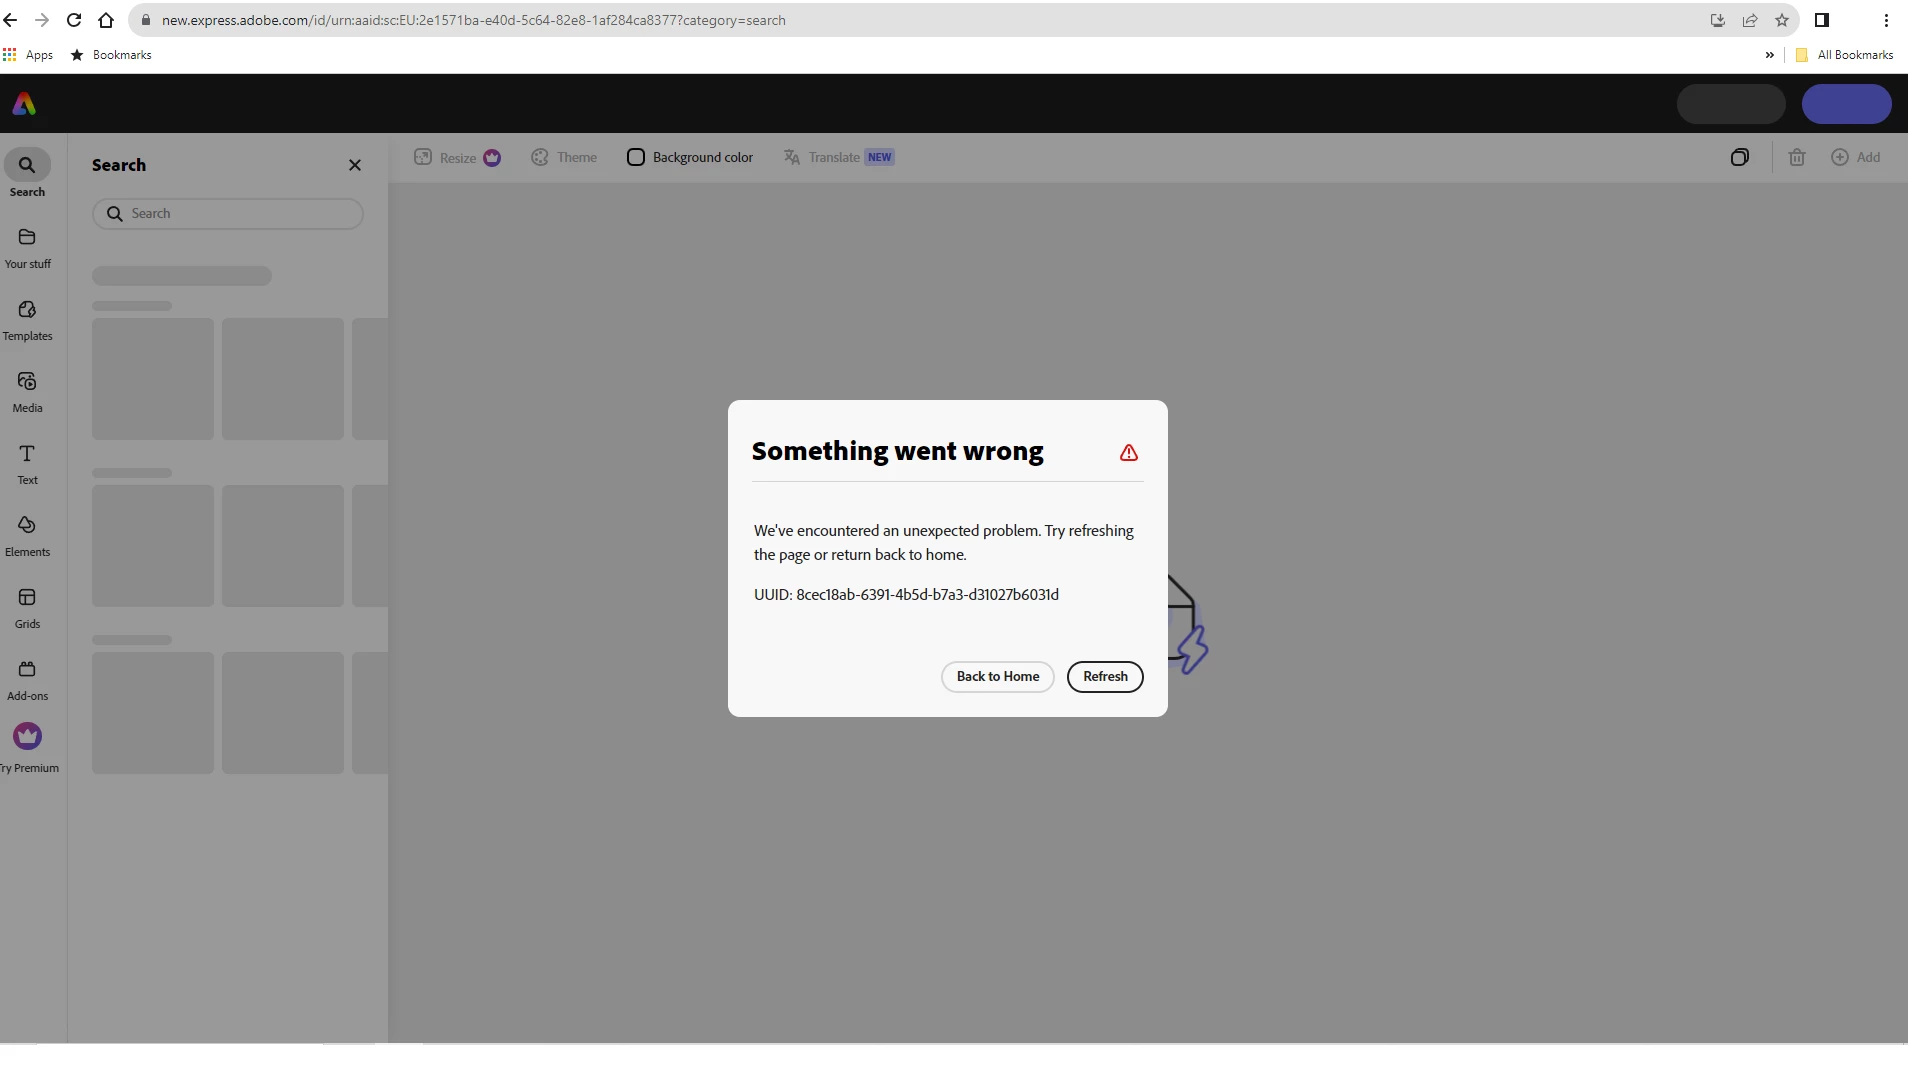Screen dimensions: 1920x1080
Task: Open the Add-ons panel
Action: point(27,670)
